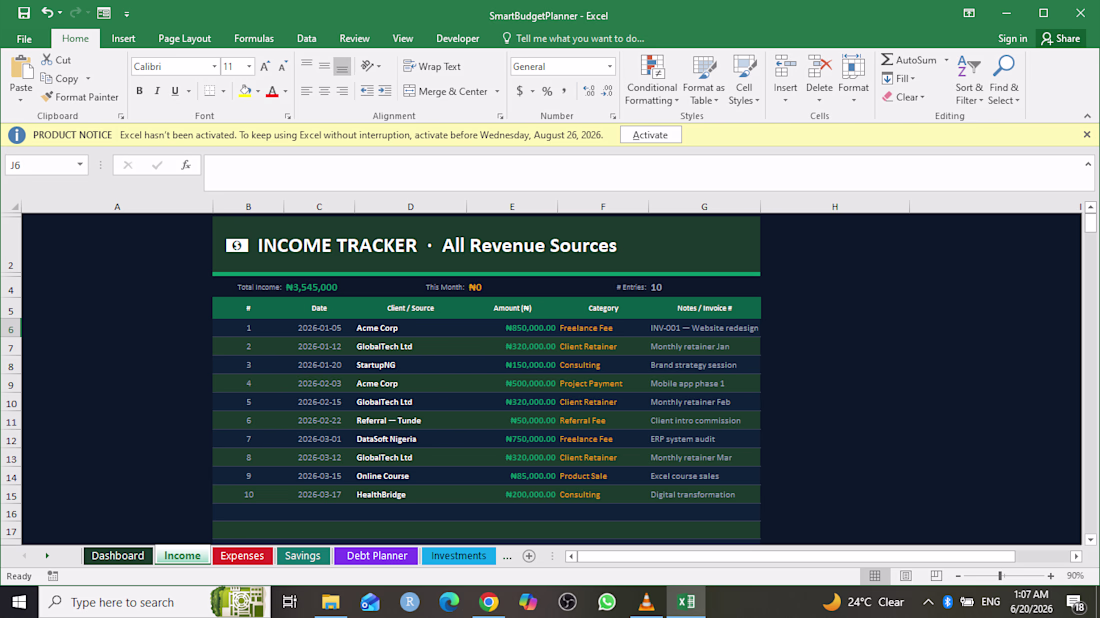This screenshot has height=618, width=1100.
Task: Open the font size dropdown
Action: coord(248,67)
